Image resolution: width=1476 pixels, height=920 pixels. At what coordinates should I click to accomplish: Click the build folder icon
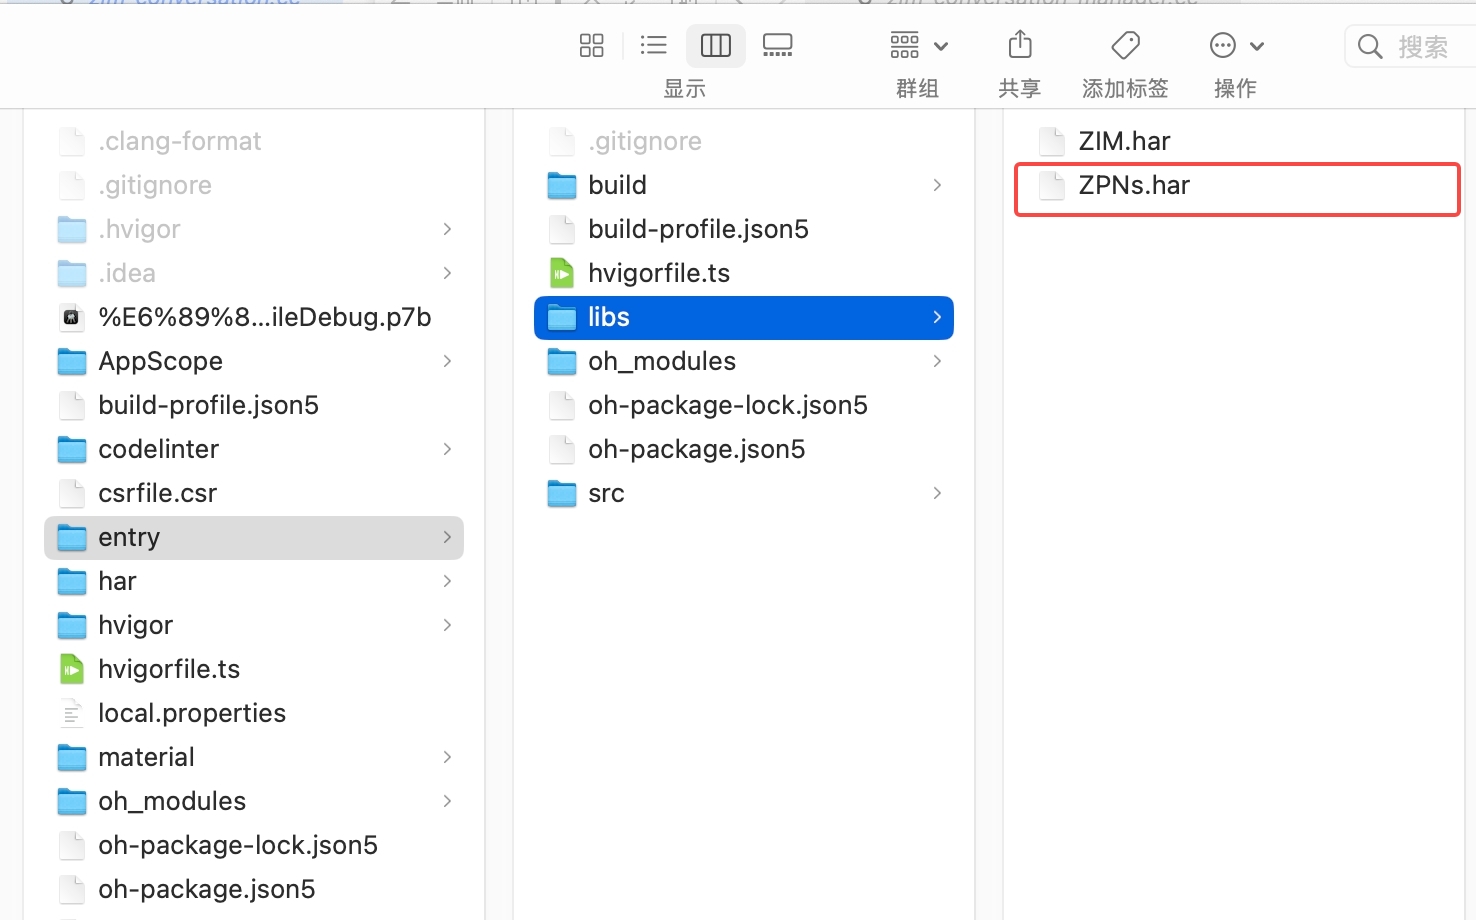point(562,185)
